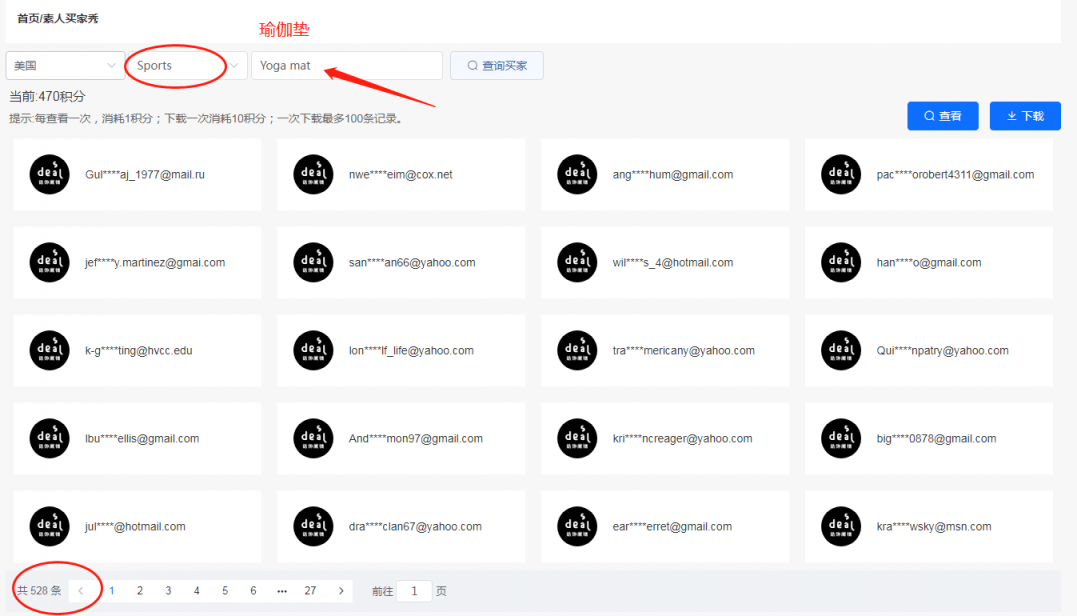Screen dimensions: 1077x616
Task: Click the avatar icon beside lbu****ellis@gmail.com
Action: (x=49, y=438)
